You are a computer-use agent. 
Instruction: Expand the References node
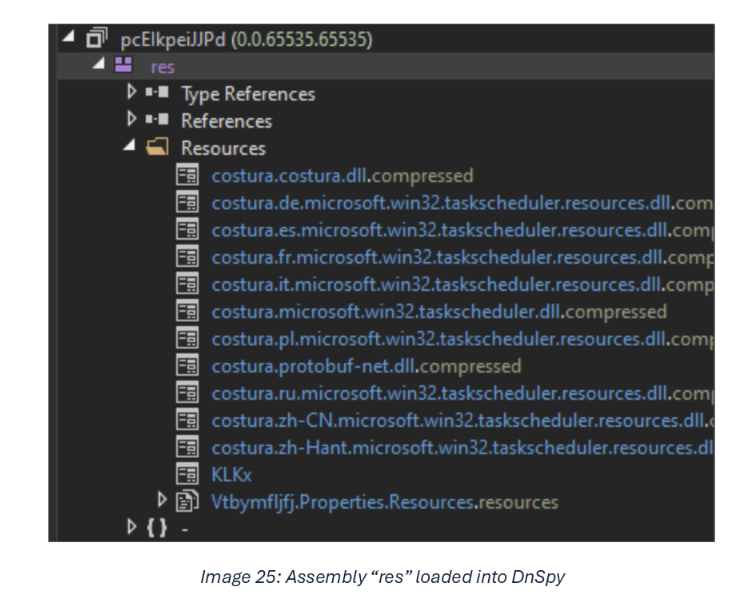tap(131, 120)
